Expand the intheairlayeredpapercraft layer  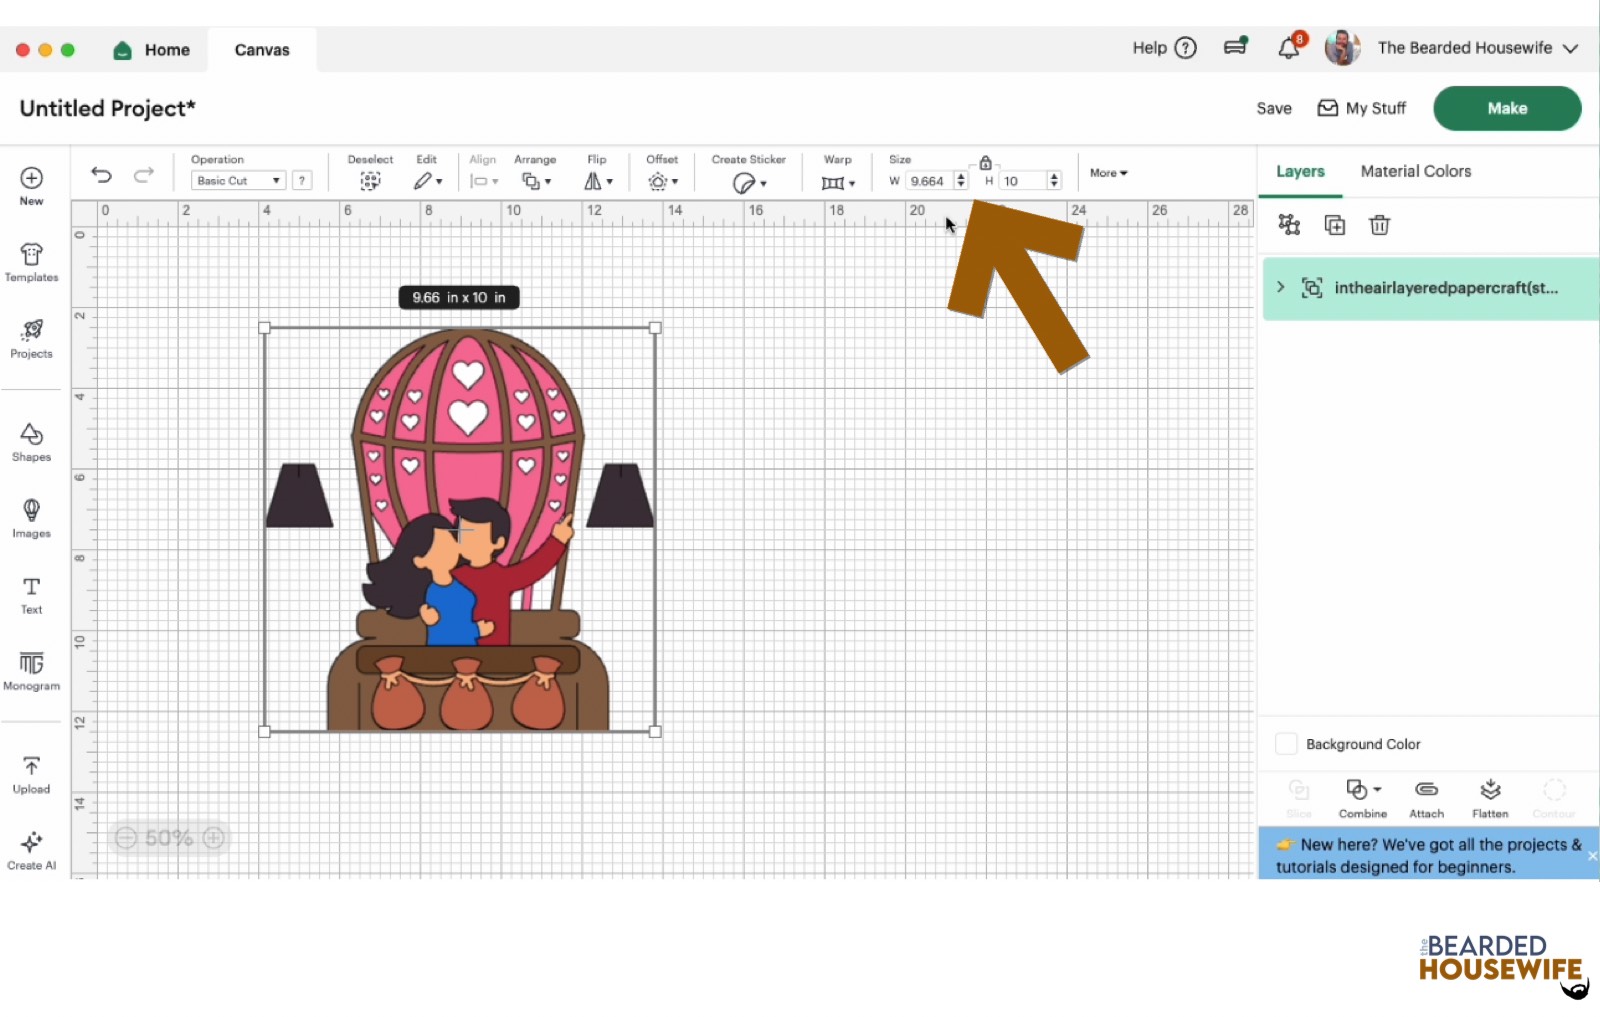click(1281, 288)
